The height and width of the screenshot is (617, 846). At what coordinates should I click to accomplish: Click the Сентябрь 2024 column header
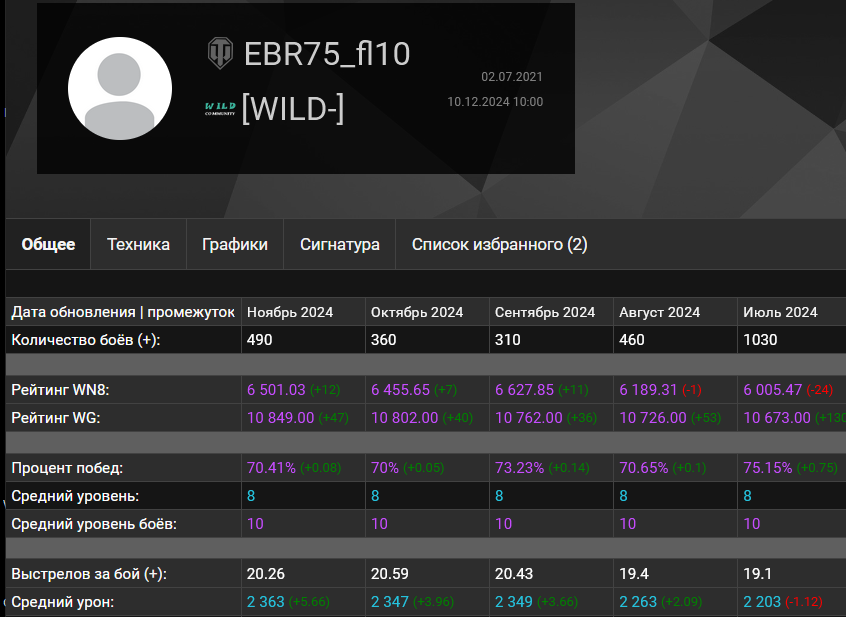click(x=545, y=312)
